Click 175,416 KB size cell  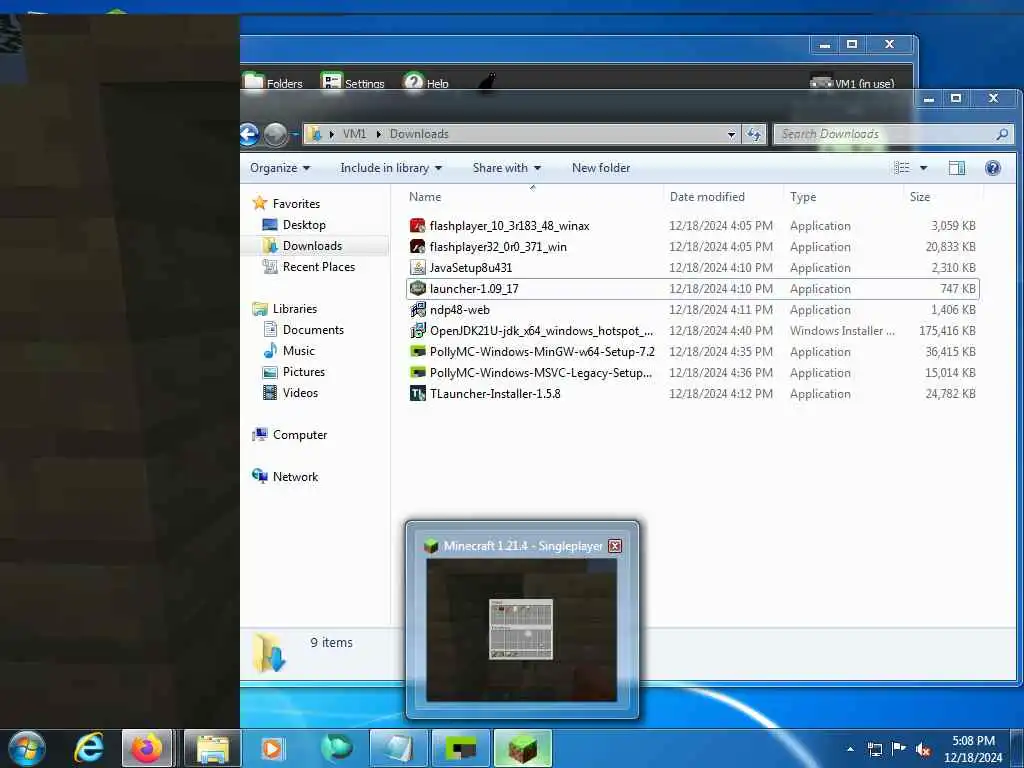947,330
